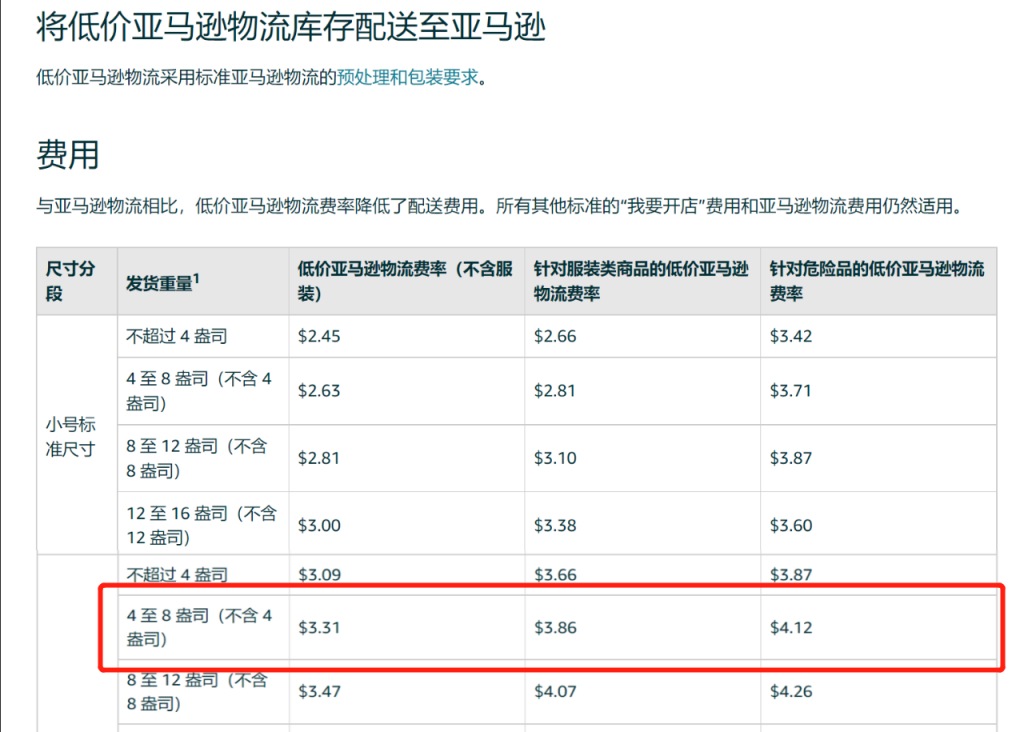This screenshot has width=1012, height=732.
Task: Click the $2.66 price cell
Action: (x=642, y=336)
